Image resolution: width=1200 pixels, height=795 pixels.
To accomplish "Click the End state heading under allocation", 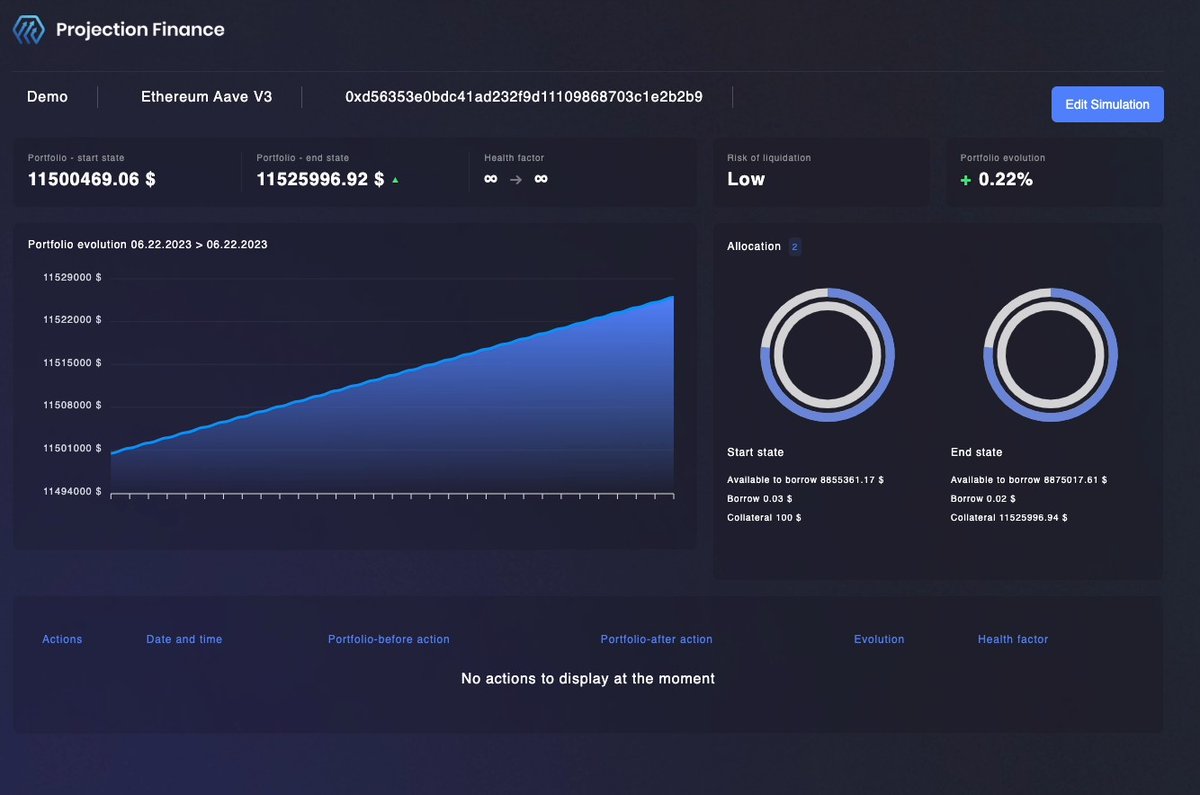I will tap(976, 453).
